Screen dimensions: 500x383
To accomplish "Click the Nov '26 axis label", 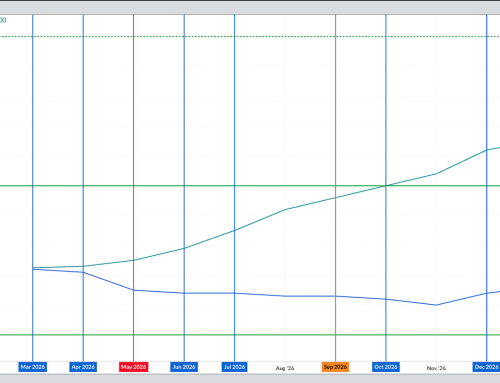I will 436,368.
